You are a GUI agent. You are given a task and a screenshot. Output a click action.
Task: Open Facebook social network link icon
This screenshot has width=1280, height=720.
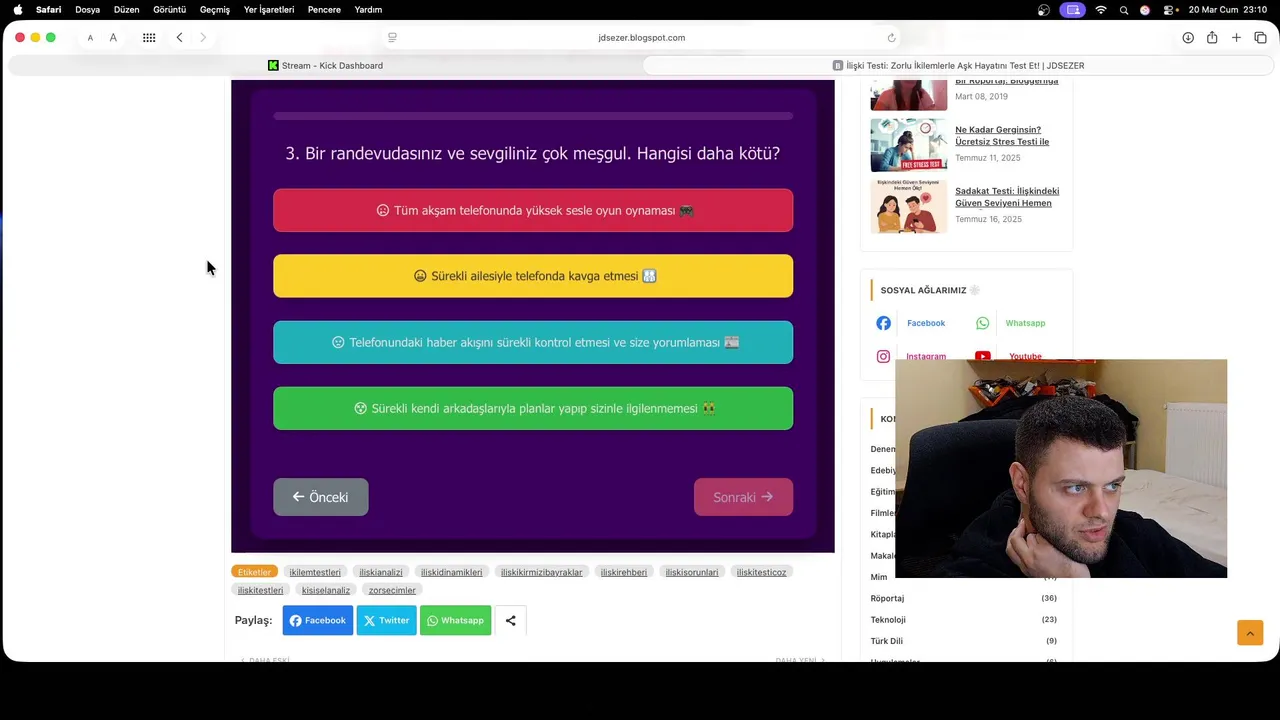coord(883,323)
